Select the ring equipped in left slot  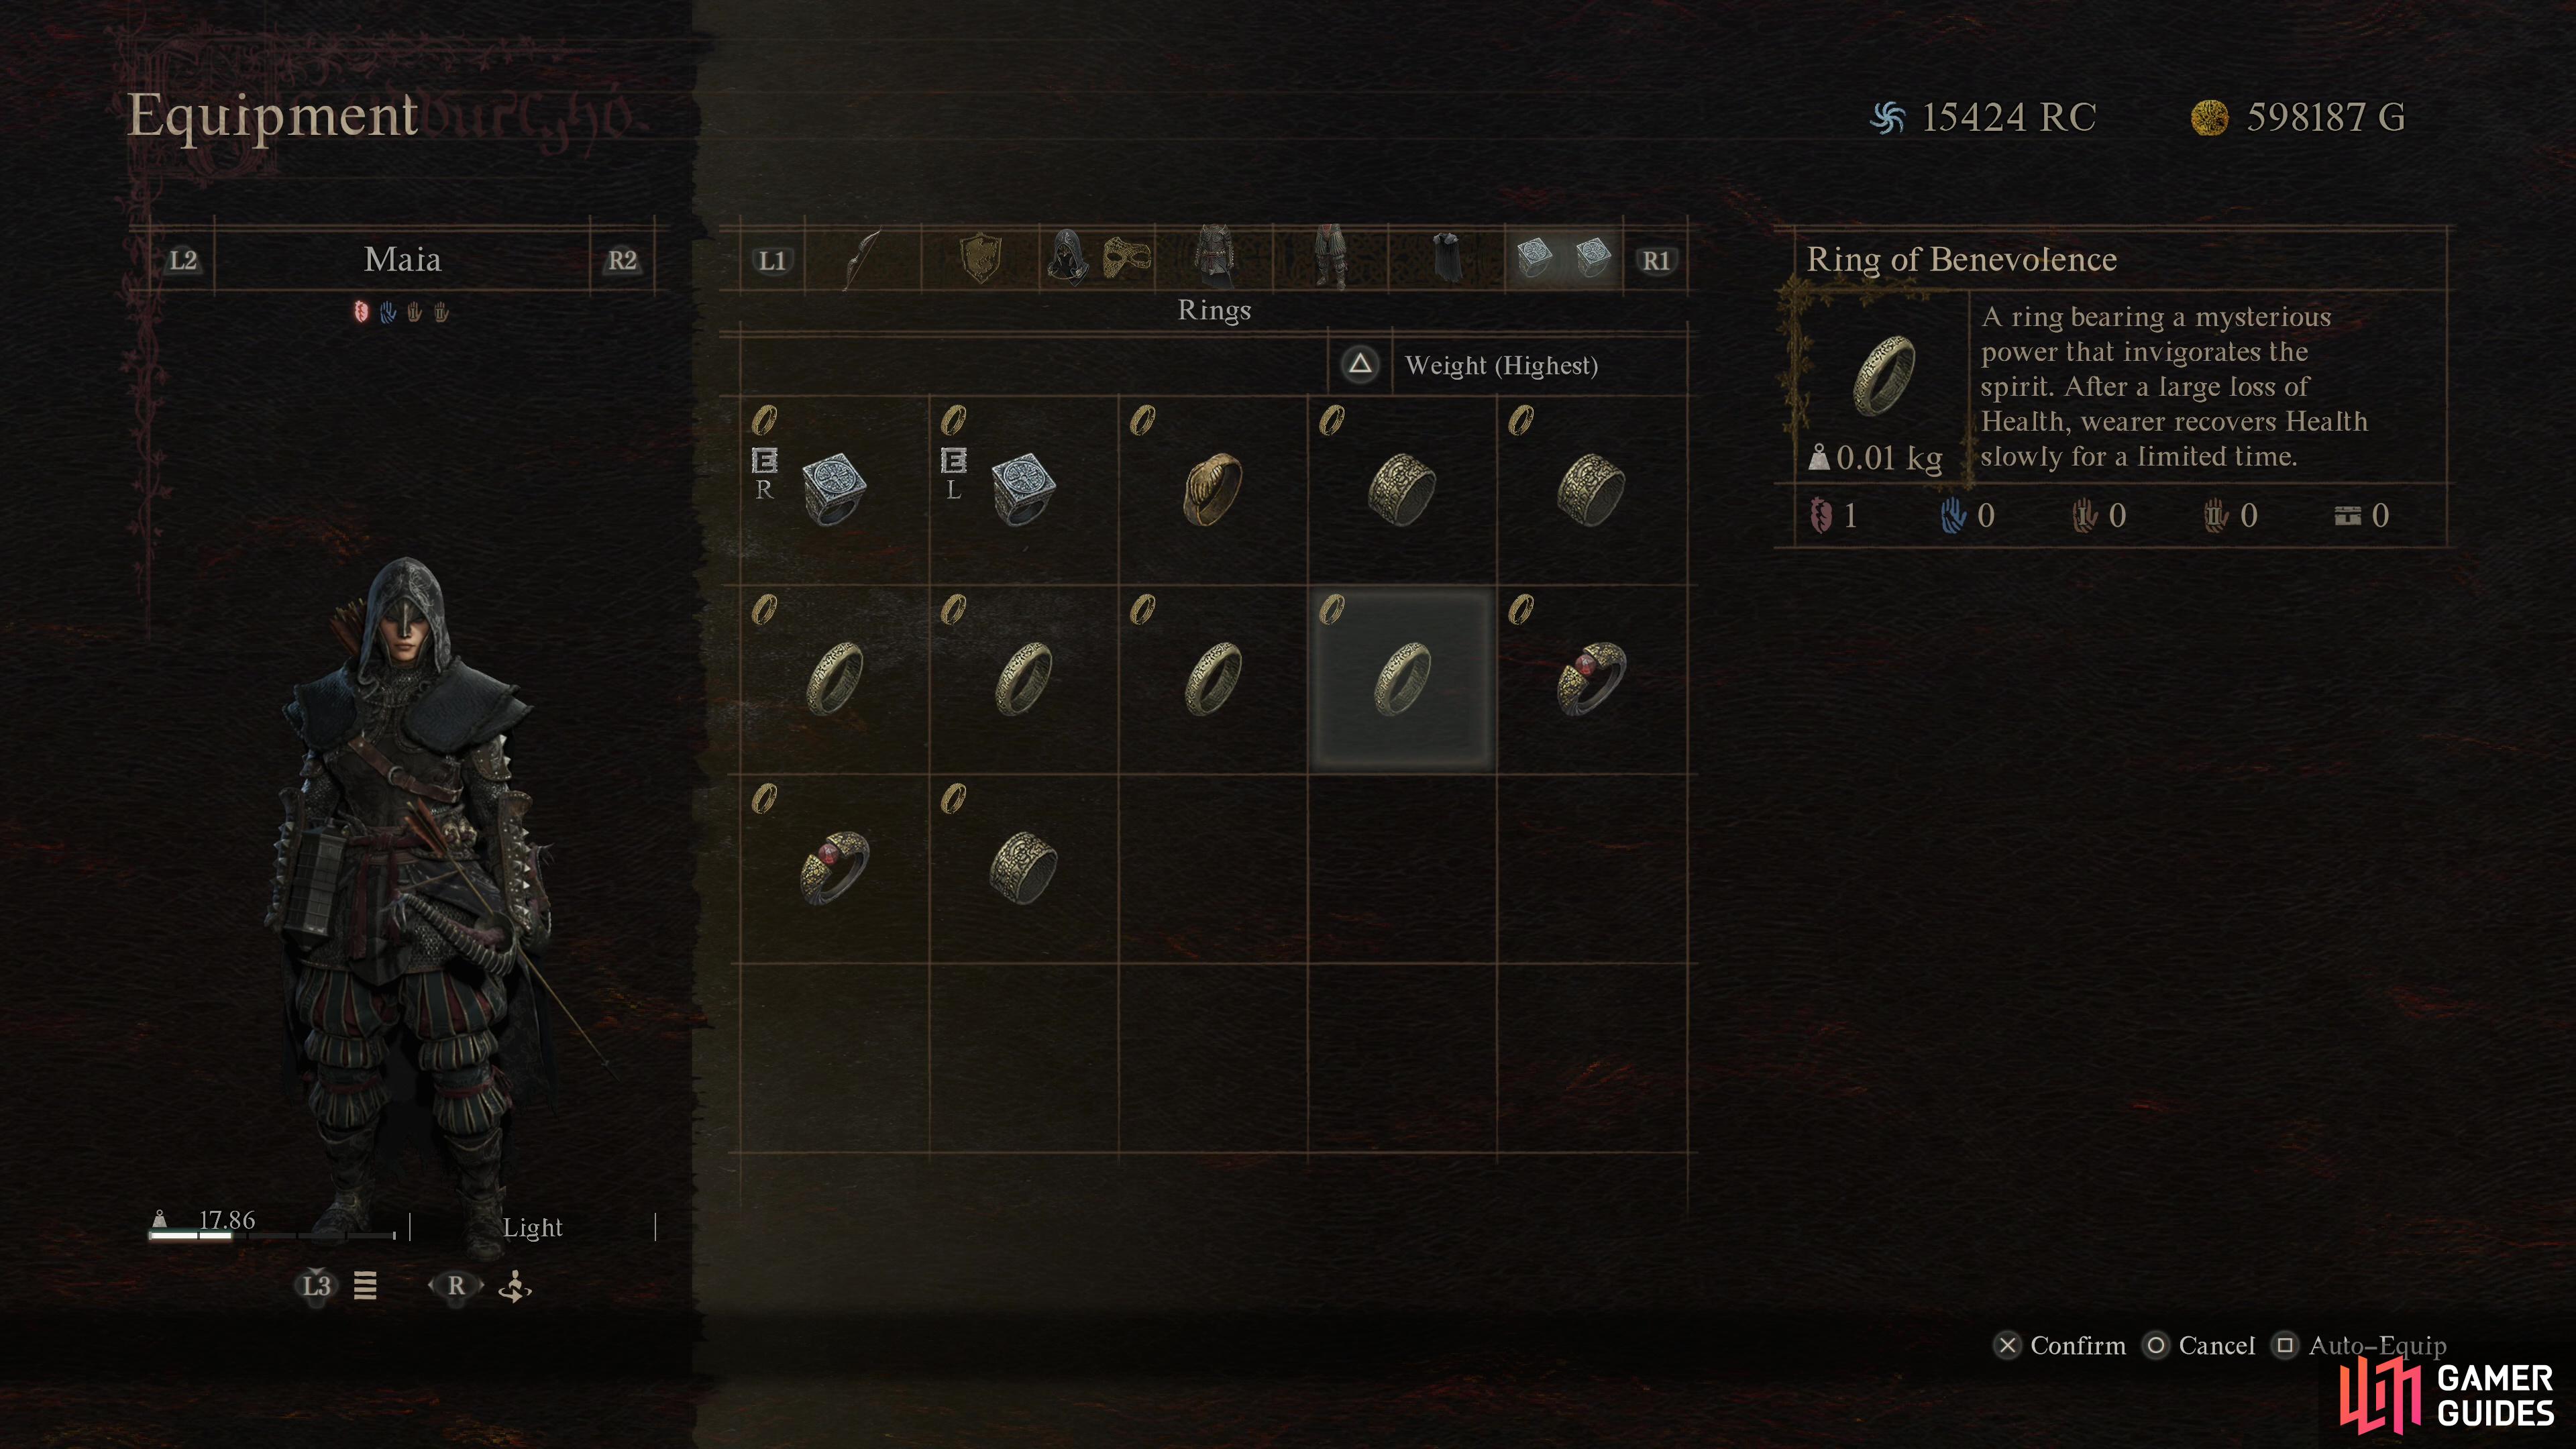pos(1023,489)
